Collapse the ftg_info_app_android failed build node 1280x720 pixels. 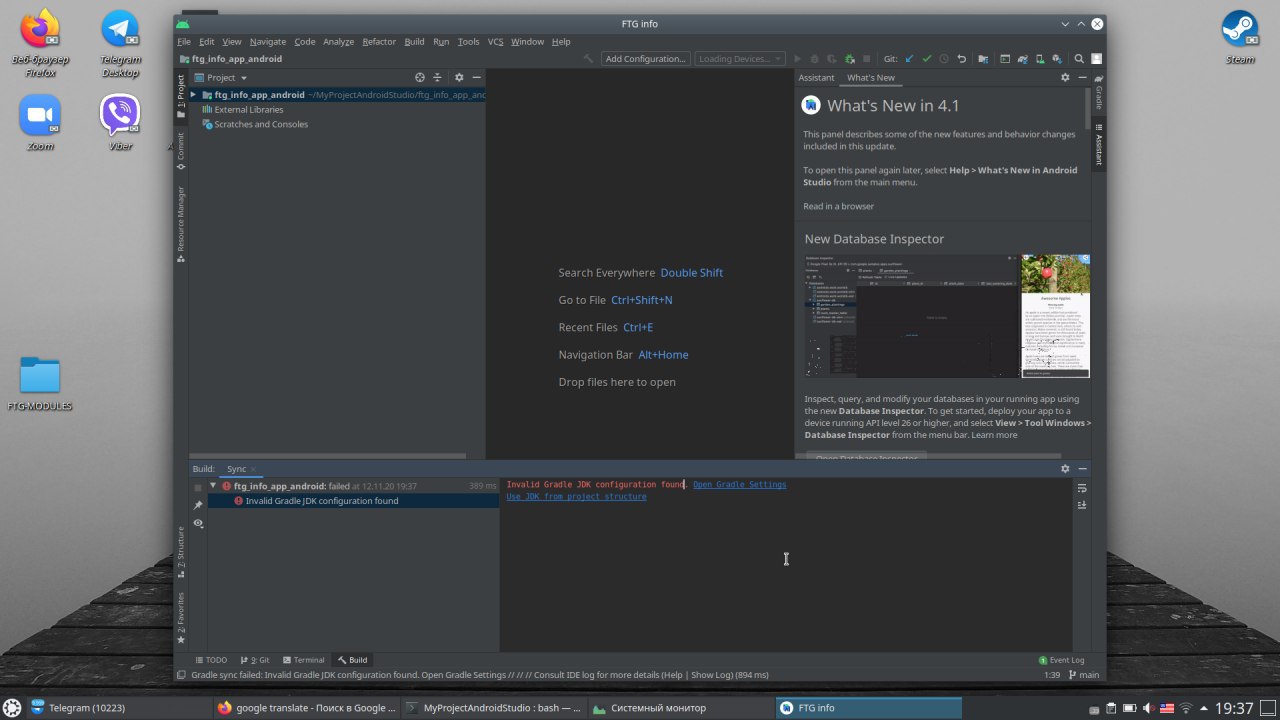(x=213, y=486)
